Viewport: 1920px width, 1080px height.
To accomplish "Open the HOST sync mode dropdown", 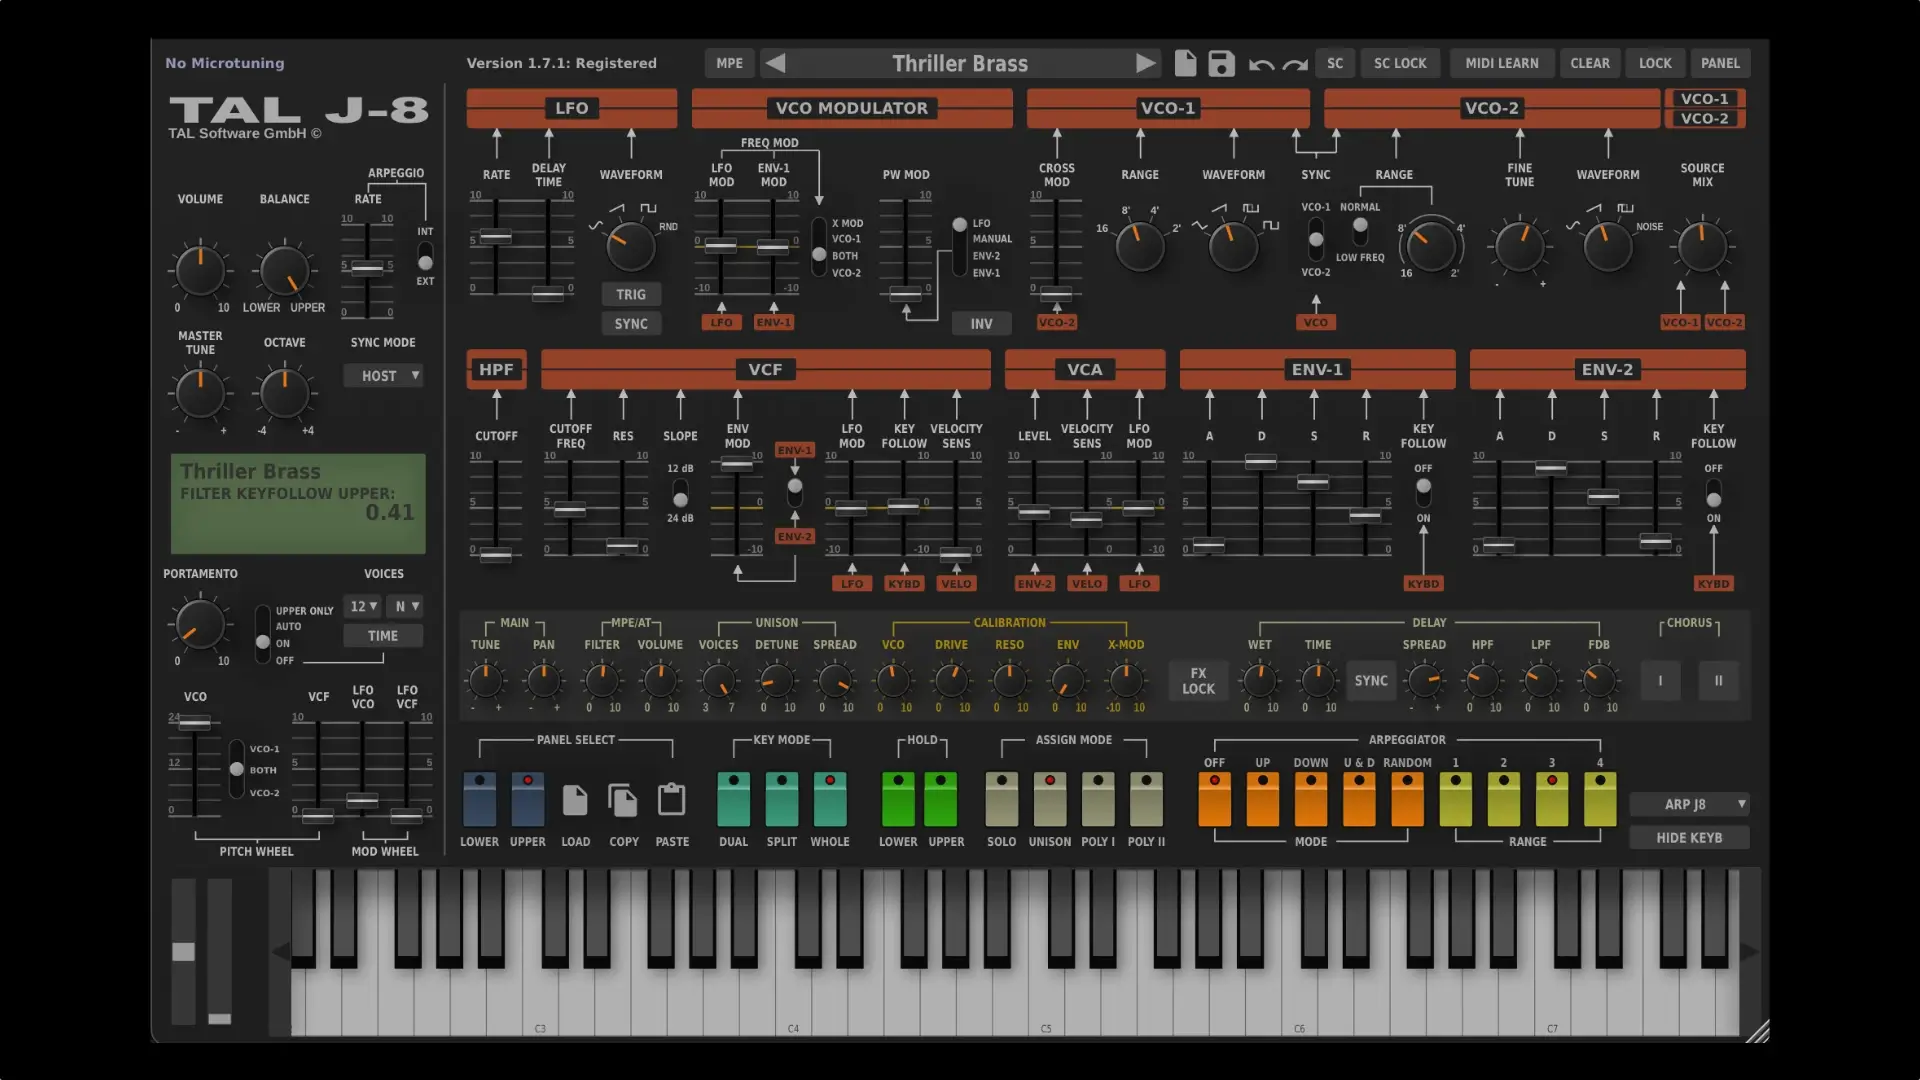I will click(x=384, y=376).
